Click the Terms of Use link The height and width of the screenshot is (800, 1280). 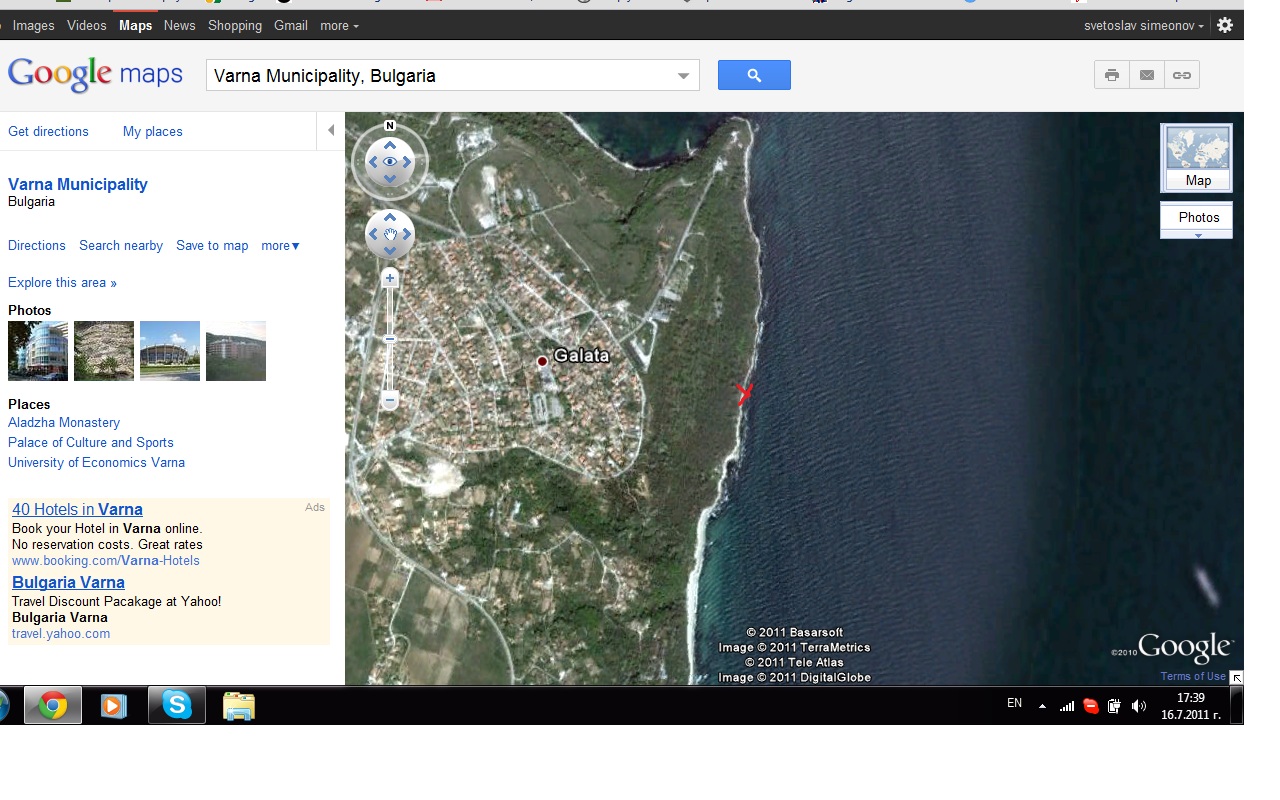[x=1193, y=677]
